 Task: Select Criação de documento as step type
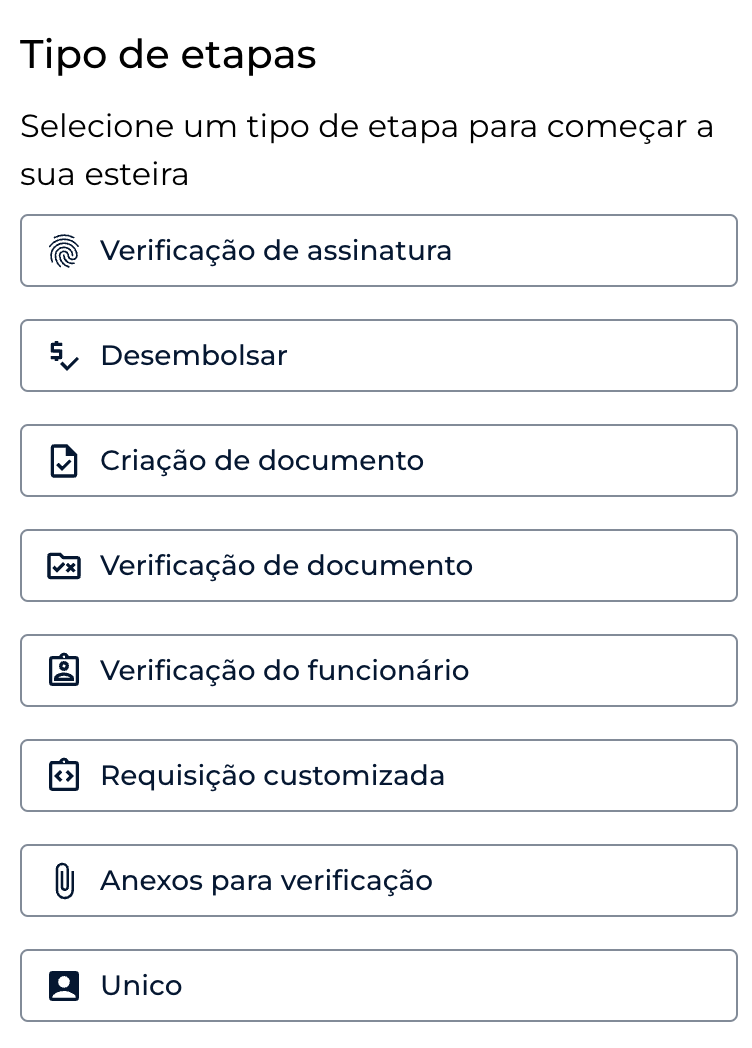tap(378, 461)
